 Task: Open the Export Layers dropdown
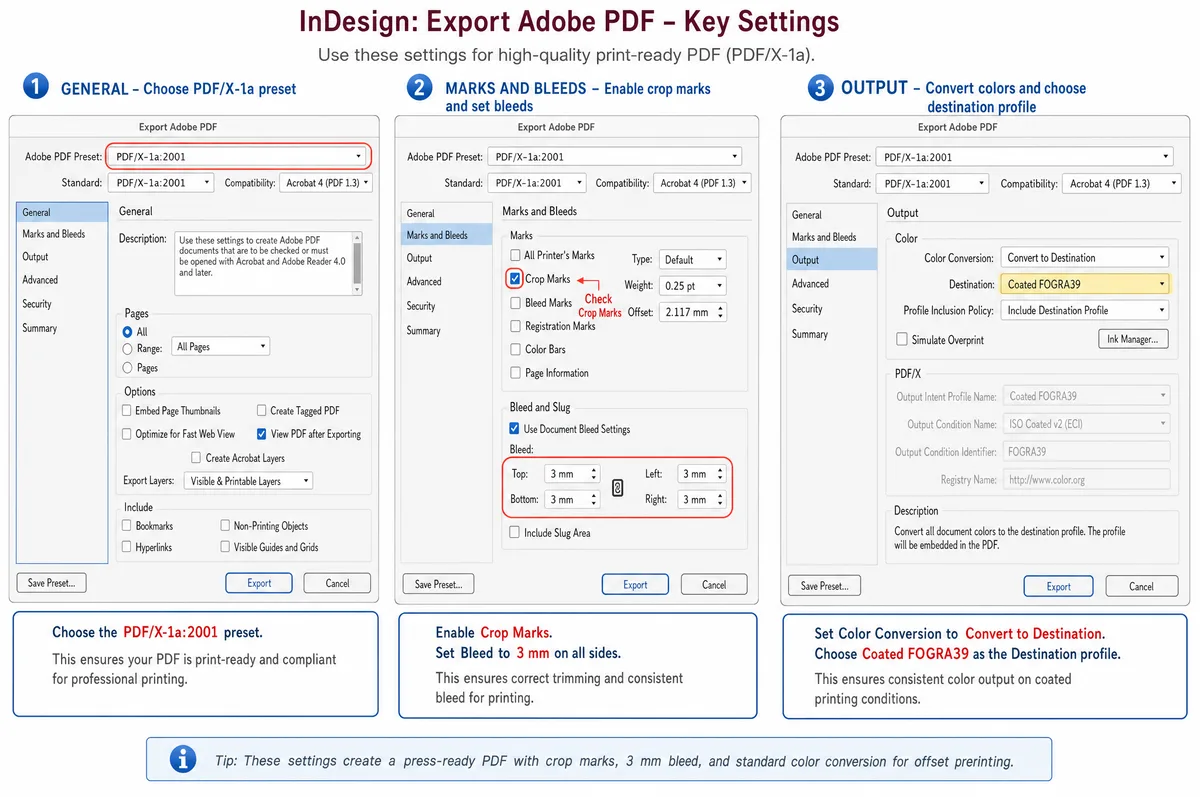pyautogui.click(x=248, y=481)
